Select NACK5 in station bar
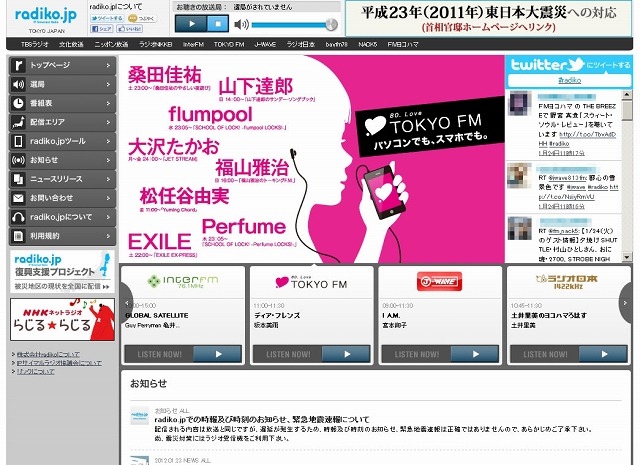Viewport: 640px width, 465px height. pos(367,44)
